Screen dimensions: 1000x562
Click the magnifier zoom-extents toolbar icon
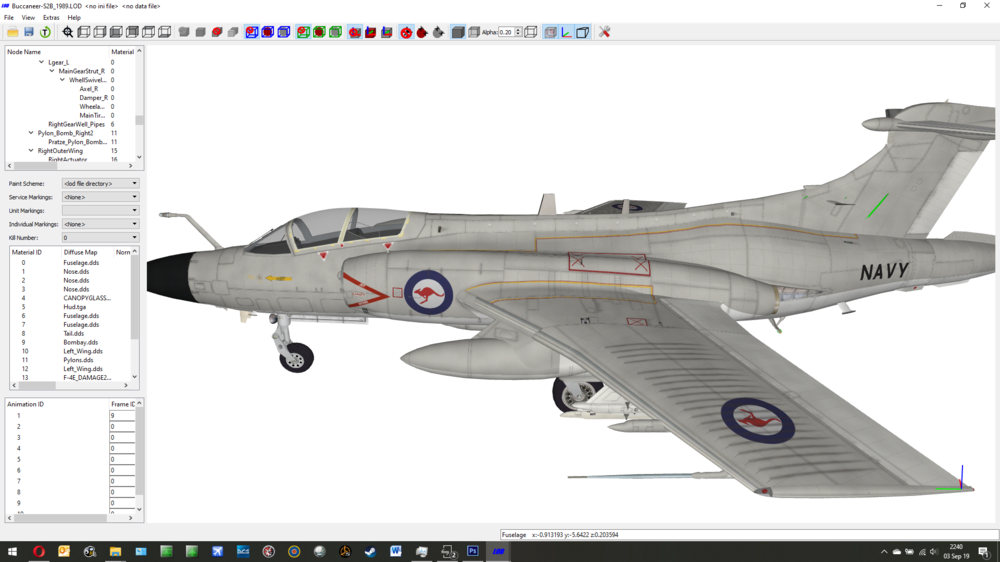point(68,32)
